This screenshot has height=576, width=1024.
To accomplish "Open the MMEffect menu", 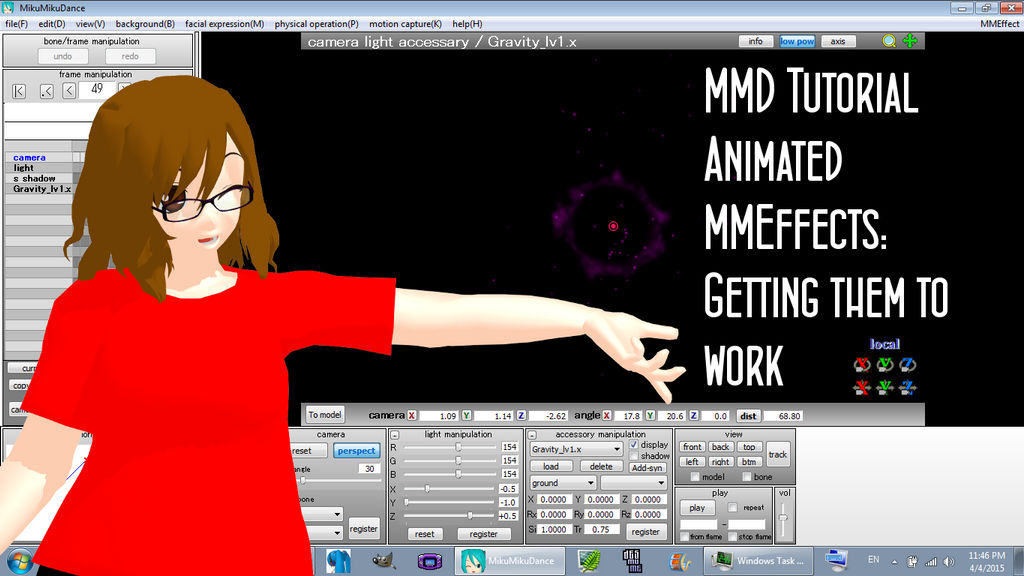I will 999,24.
